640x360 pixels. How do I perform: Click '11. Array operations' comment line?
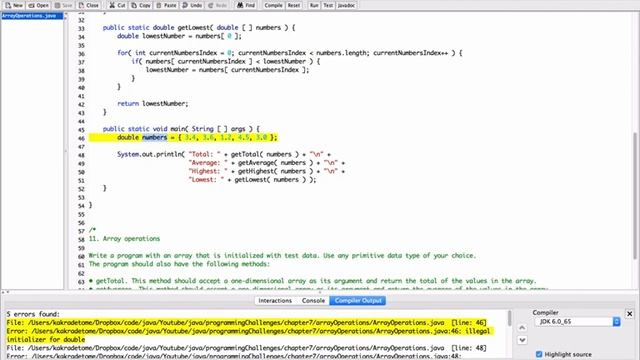point(124,239)
